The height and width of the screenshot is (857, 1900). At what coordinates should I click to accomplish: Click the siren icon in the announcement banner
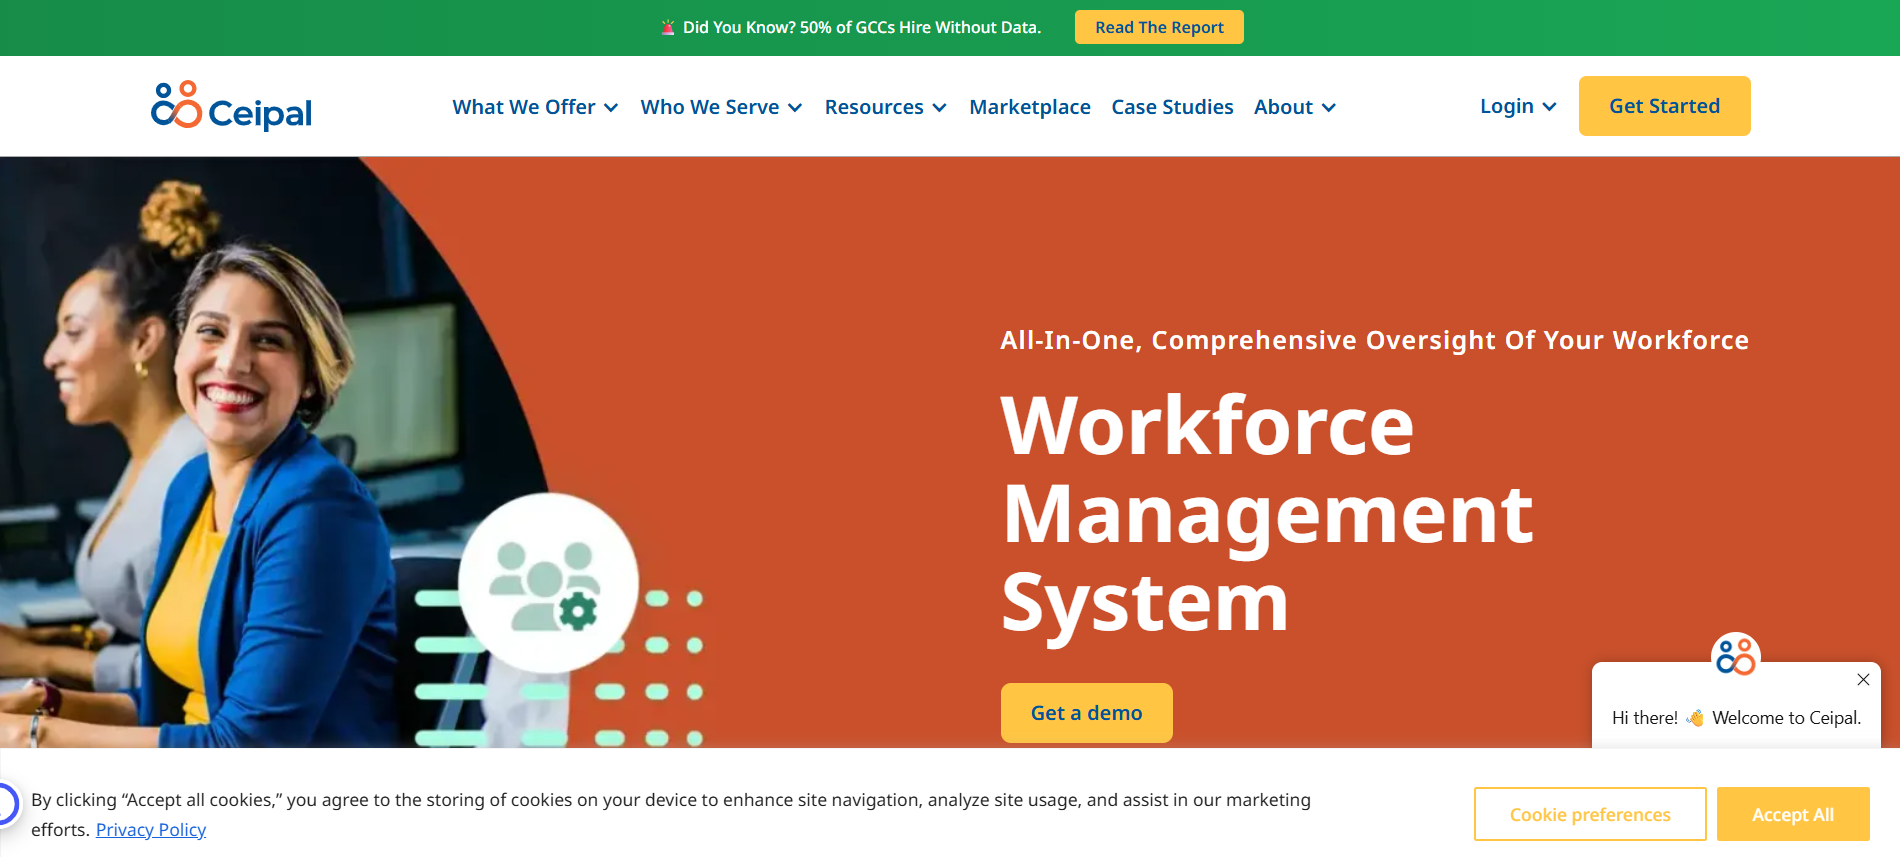click(x=668, y=28)
